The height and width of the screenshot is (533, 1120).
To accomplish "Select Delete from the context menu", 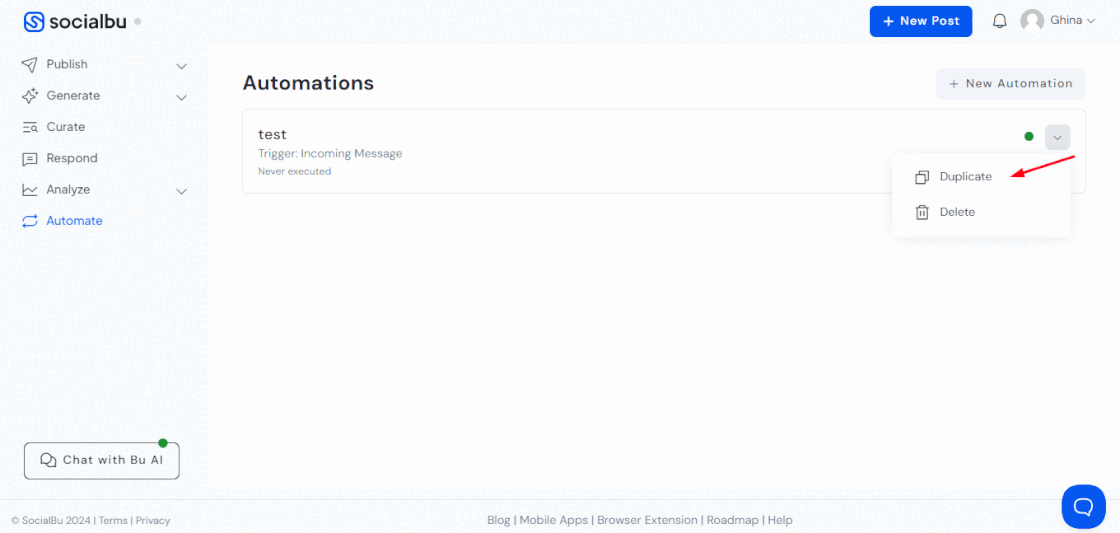I will click(x=956, y=212).
